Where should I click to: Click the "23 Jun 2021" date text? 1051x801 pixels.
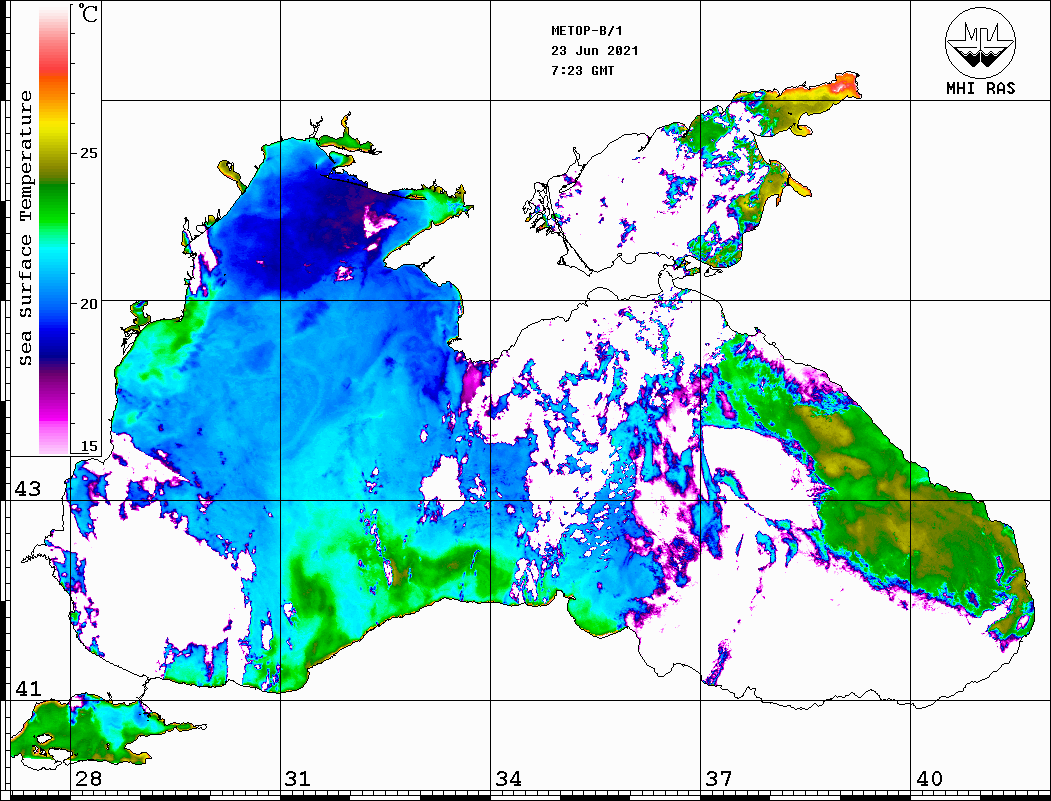click(x=595, y=51)
